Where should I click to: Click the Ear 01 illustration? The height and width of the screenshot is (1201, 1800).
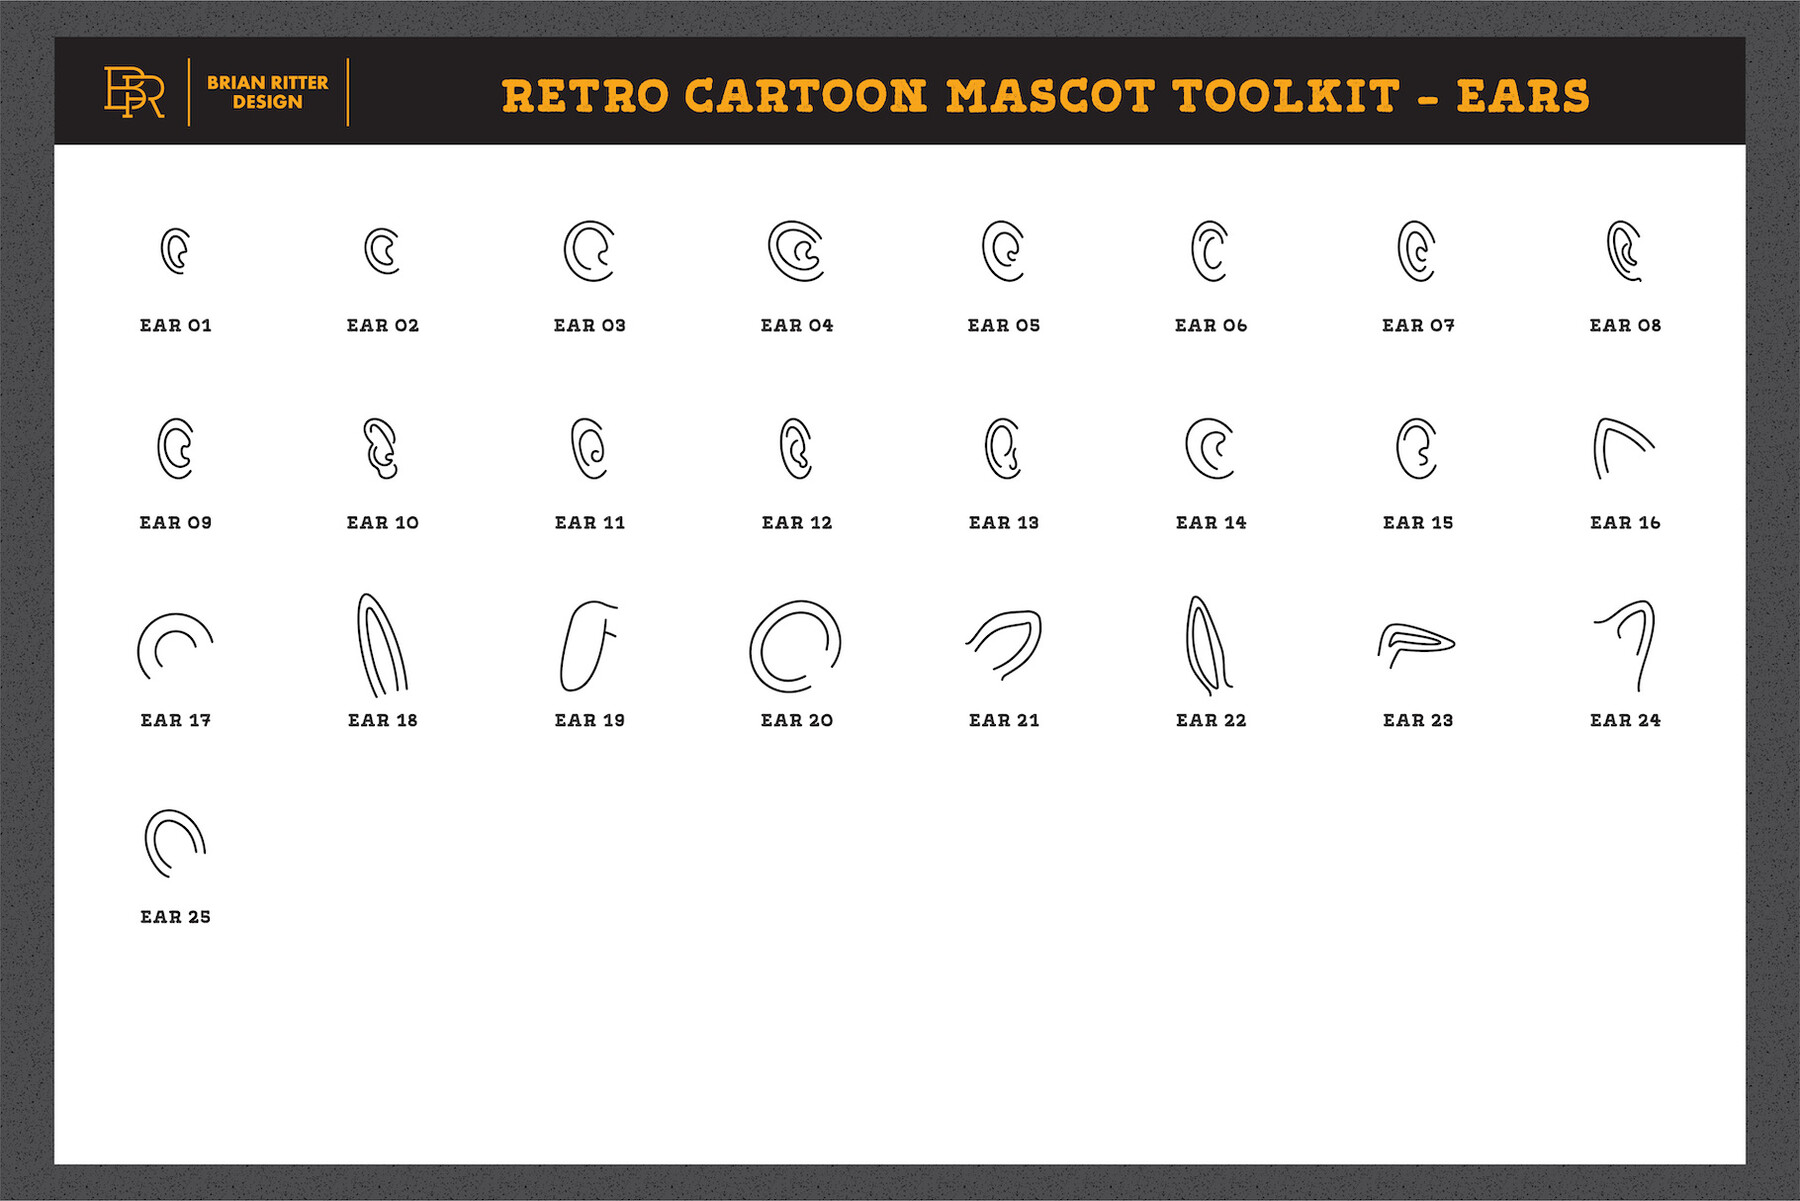tap(175, 251)
